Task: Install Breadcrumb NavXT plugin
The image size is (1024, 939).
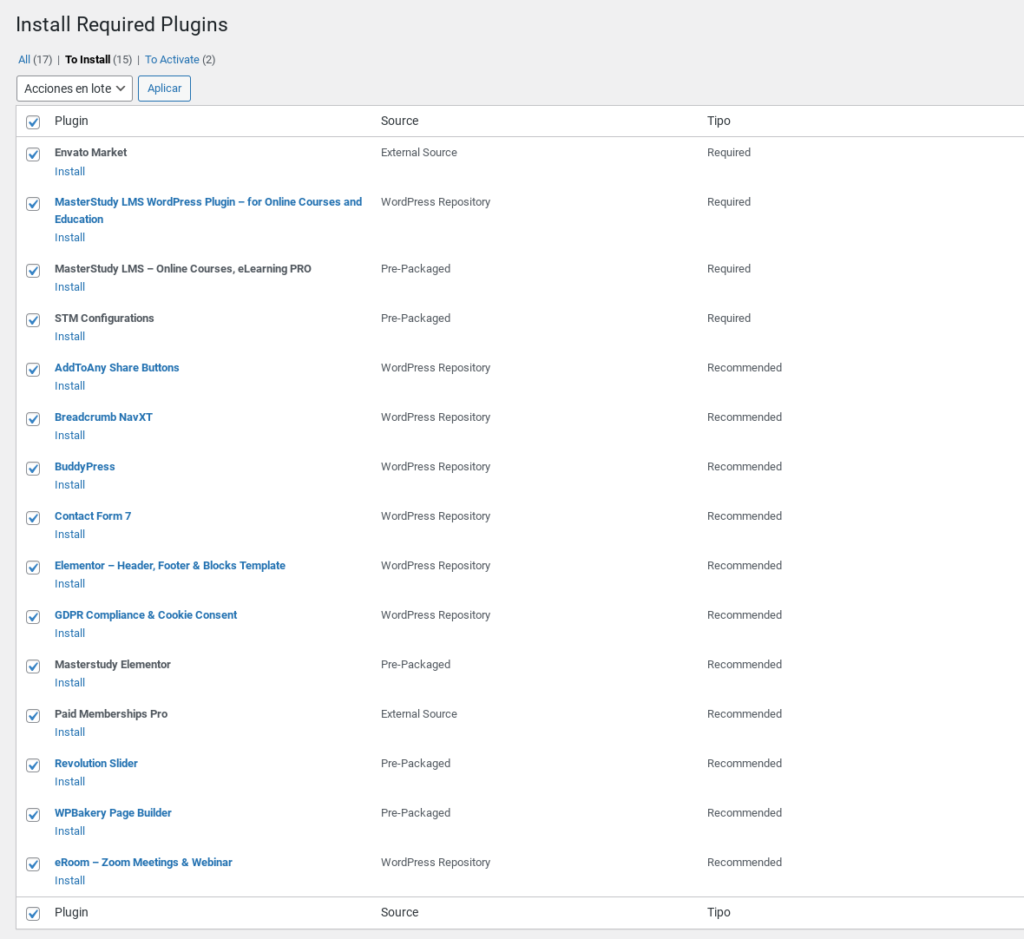Action: [70, 435]
